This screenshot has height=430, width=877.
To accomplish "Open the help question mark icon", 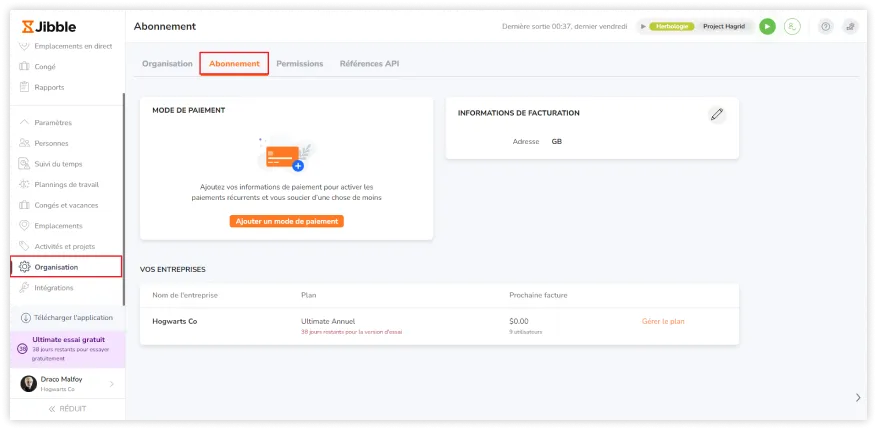I will (x=825, y=27).
